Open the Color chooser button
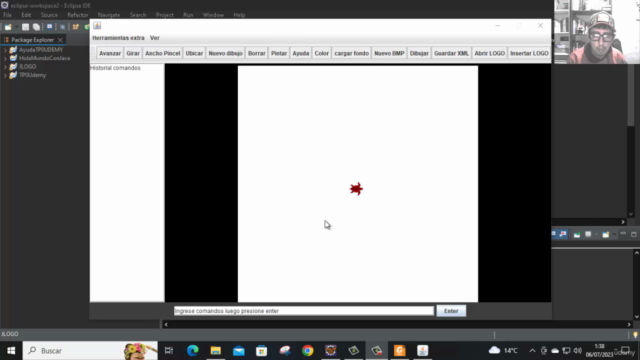Image resolution: width=640 pixels, height=360 pixels. click(x=321, y=53)
